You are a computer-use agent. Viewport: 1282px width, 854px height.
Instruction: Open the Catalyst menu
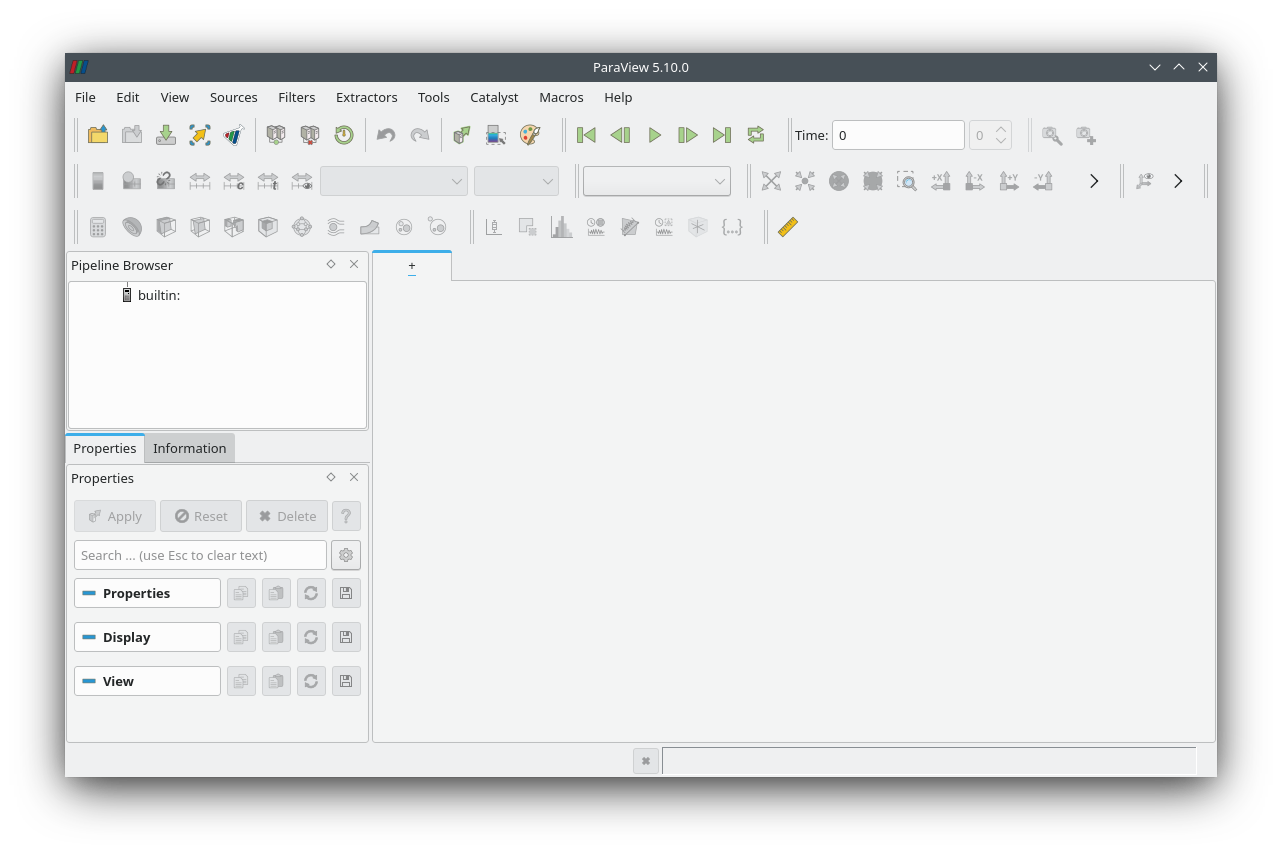[x=494, y=97]
